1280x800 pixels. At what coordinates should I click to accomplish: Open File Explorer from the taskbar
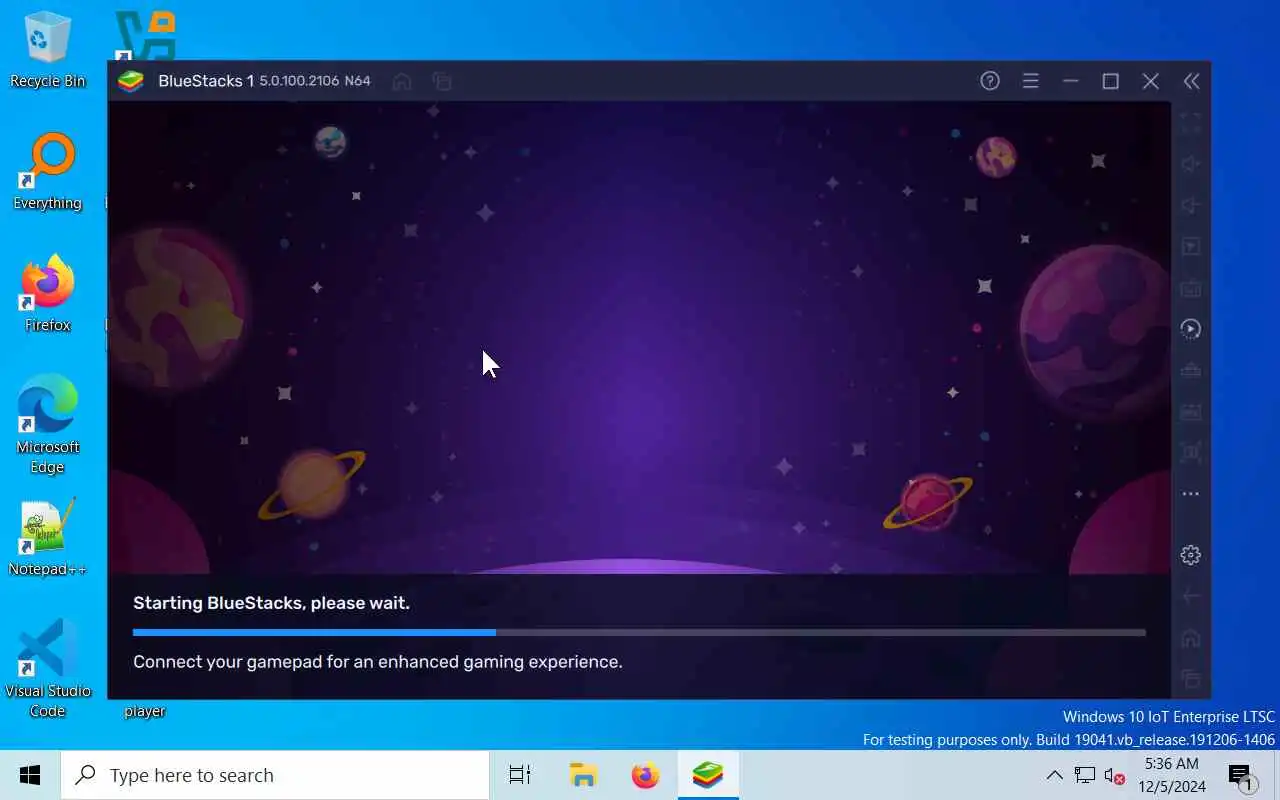coord(583,775)
